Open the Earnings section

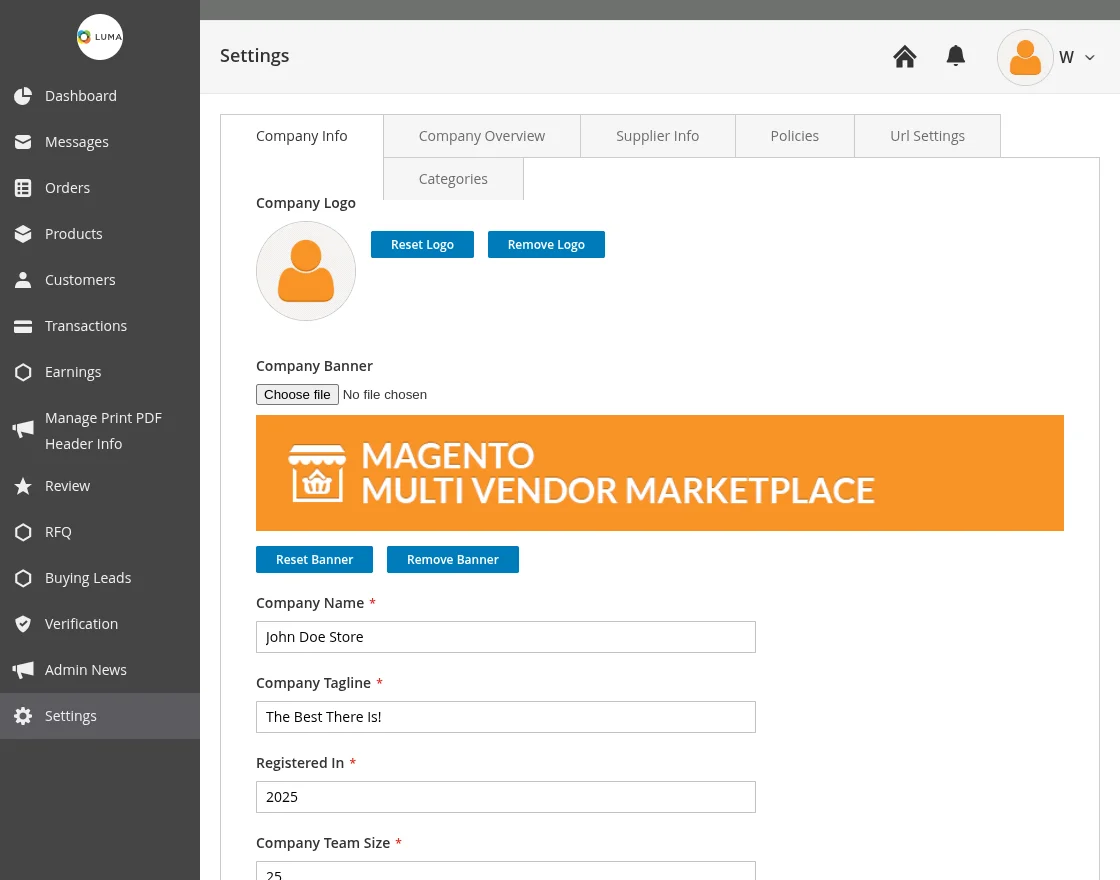point(73,371)
